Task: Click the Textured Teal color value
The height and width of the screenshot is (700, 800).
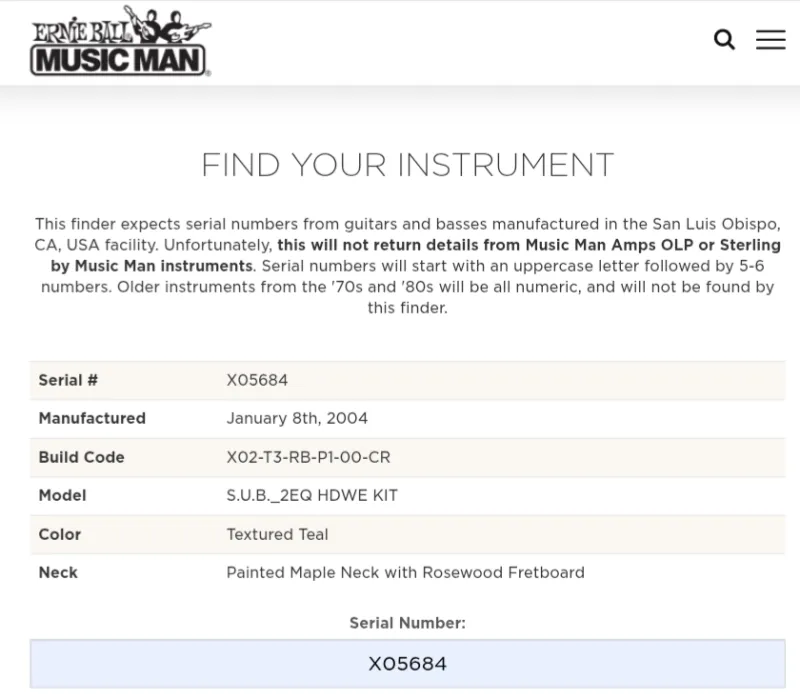Action: (277, 534)
